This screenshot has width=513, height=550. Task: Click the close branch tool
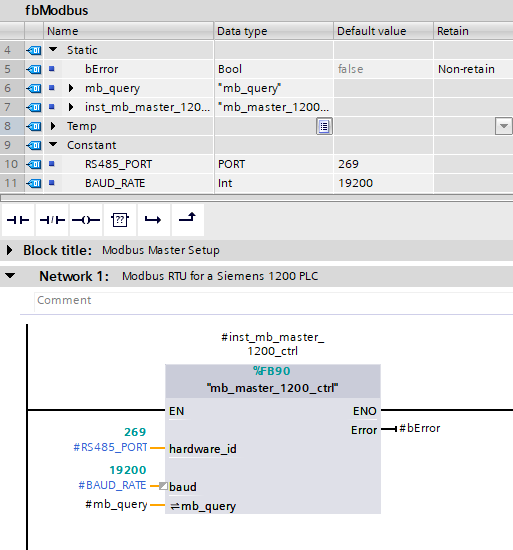[x=187, y=220]
